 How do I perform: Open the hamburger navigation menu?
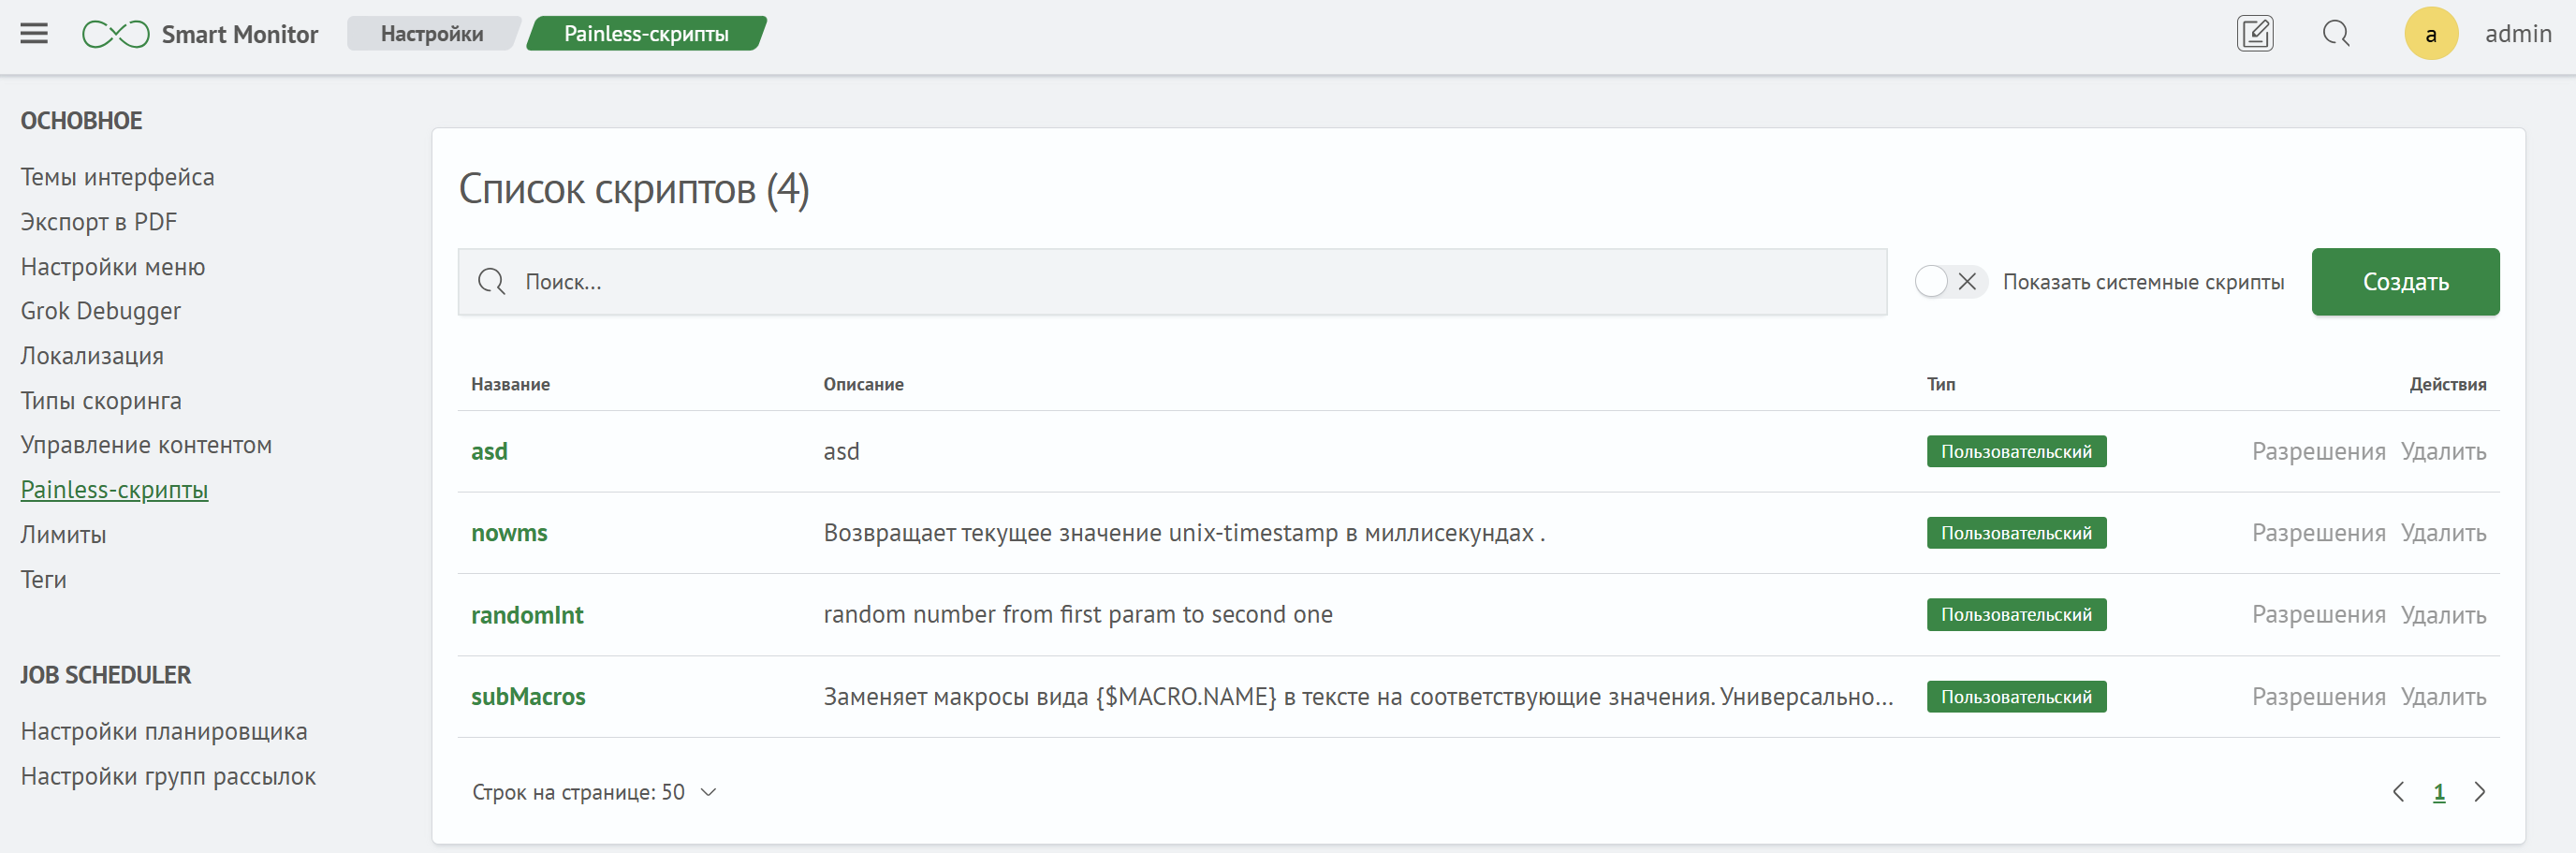click(33, 33)
